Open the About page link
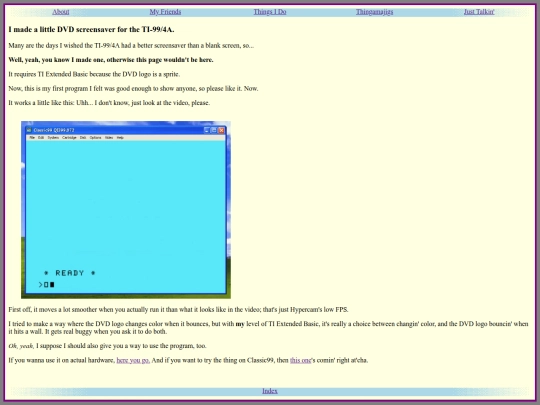 [x=61, y=12]
